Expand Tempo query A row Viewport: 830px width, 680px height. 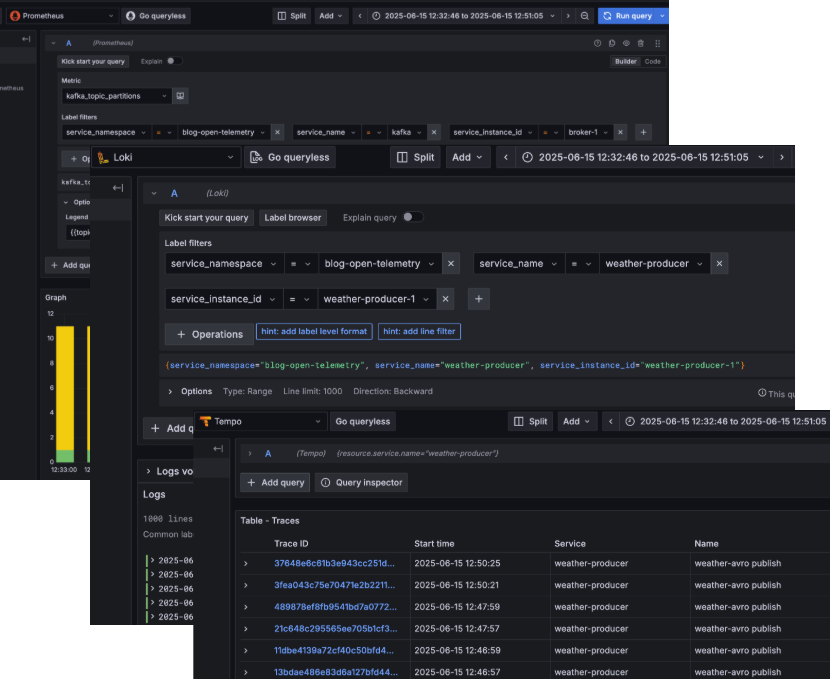click(250, 454)
